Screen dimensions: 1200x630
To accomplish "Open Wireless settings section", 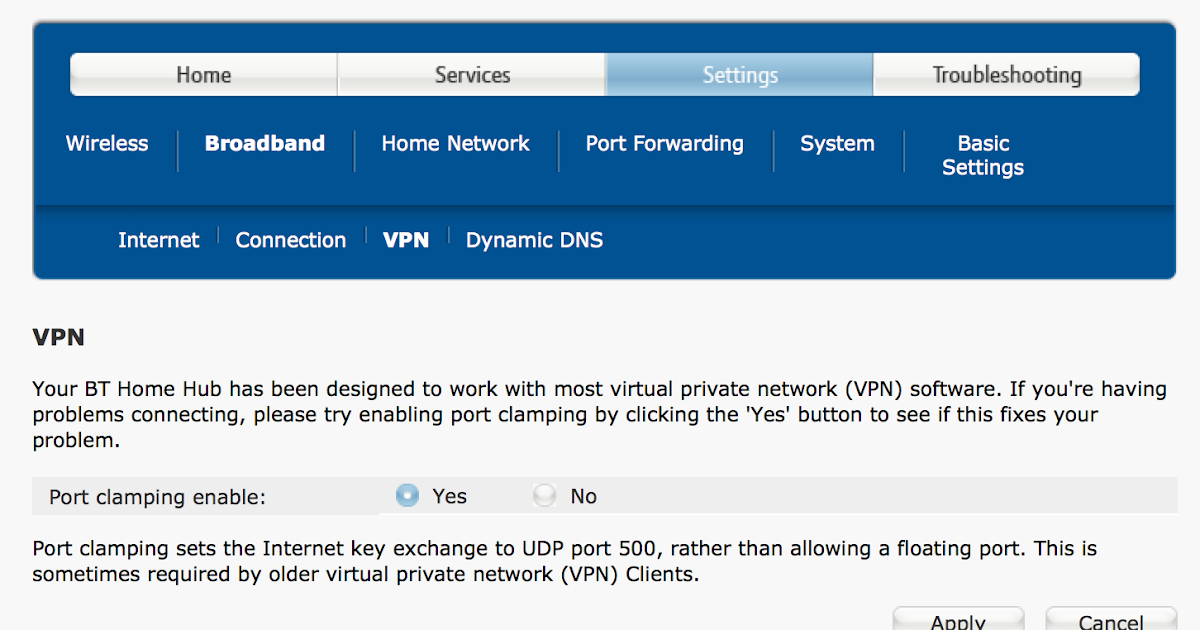I will [x=107, y=144].
